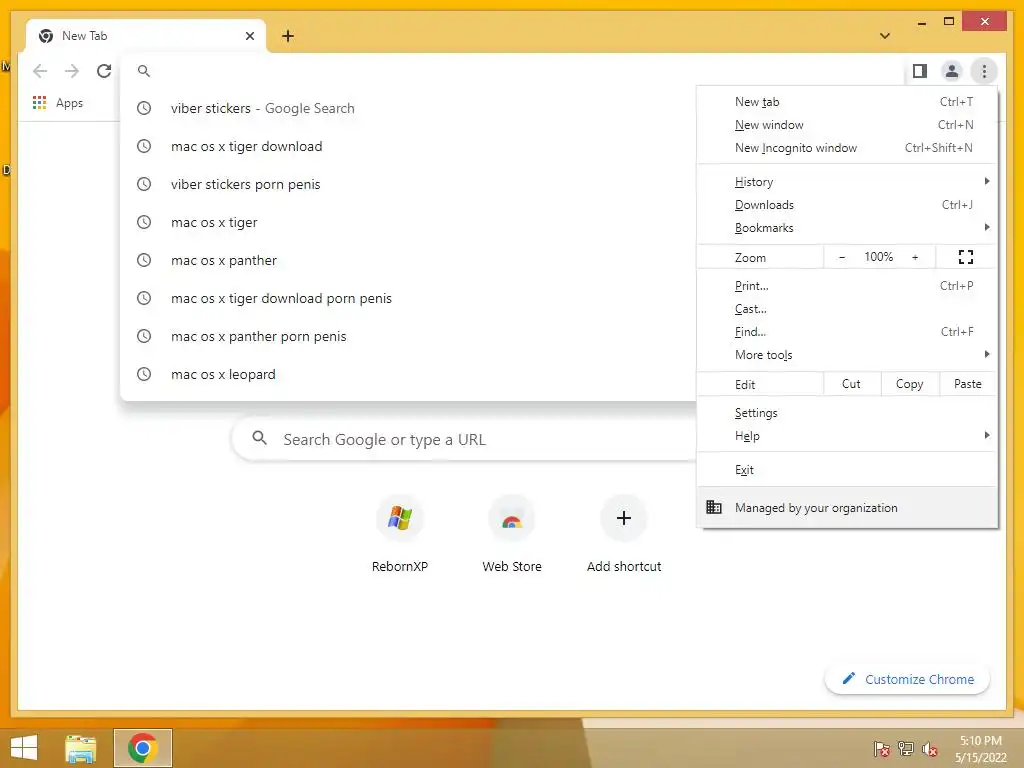This screenshot has height=768, width=1024.
Task: Open the Apps grid icon in bookmarks bar
Action: click(x=39, y=103)
